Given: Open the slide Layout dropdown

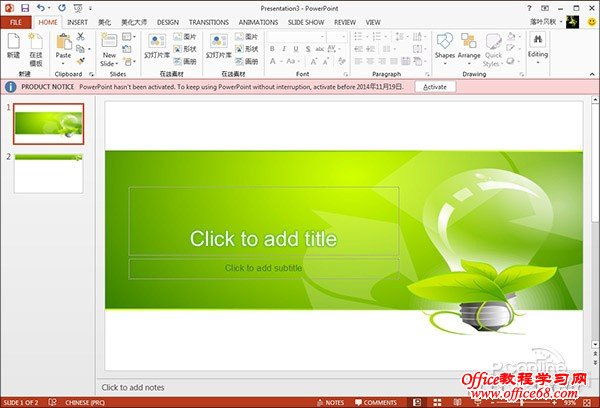Looking at the screenshot, I should (128, 36).
